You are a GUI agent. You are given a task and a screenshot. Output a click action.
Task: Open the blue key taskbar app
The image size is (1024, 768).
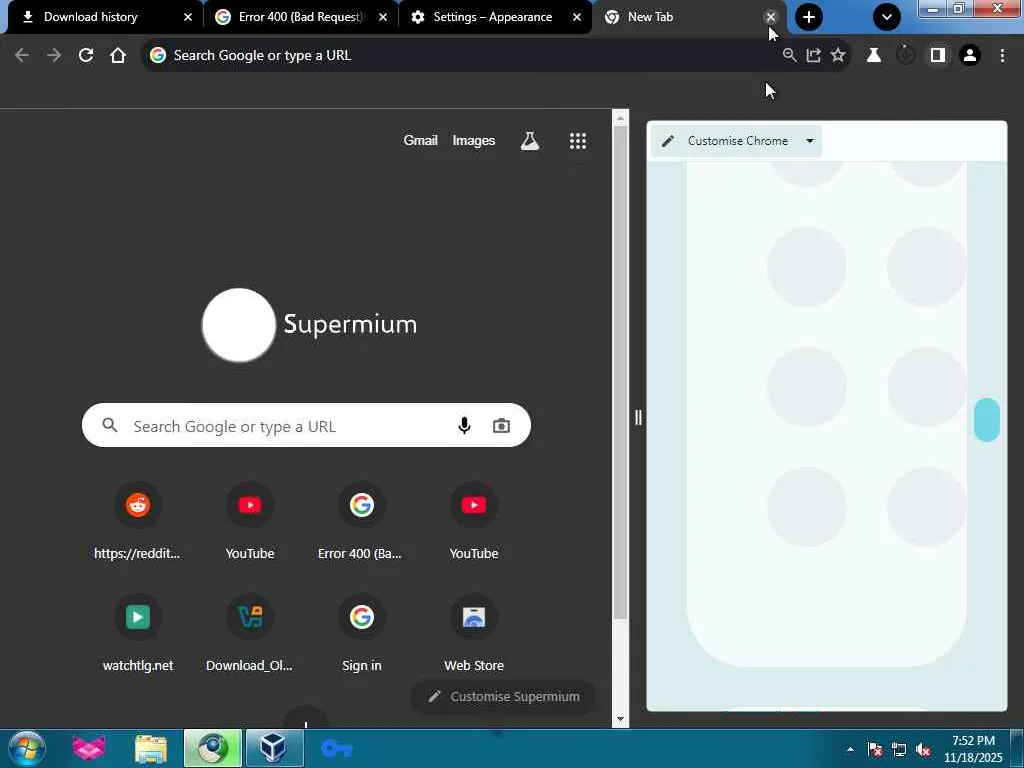337,748
